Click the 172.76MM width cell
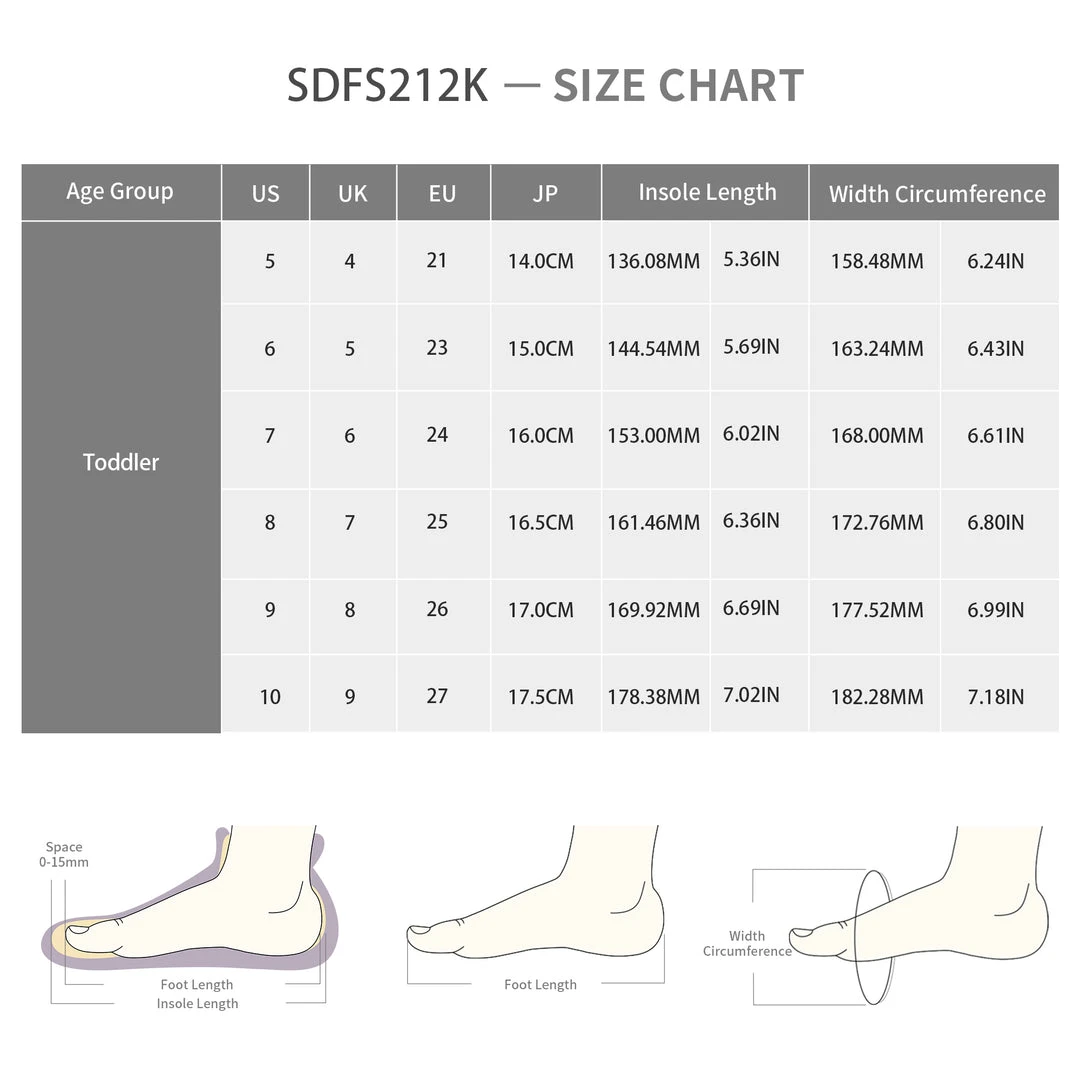Screen dimensions: 1080x1080 [877, 522]
